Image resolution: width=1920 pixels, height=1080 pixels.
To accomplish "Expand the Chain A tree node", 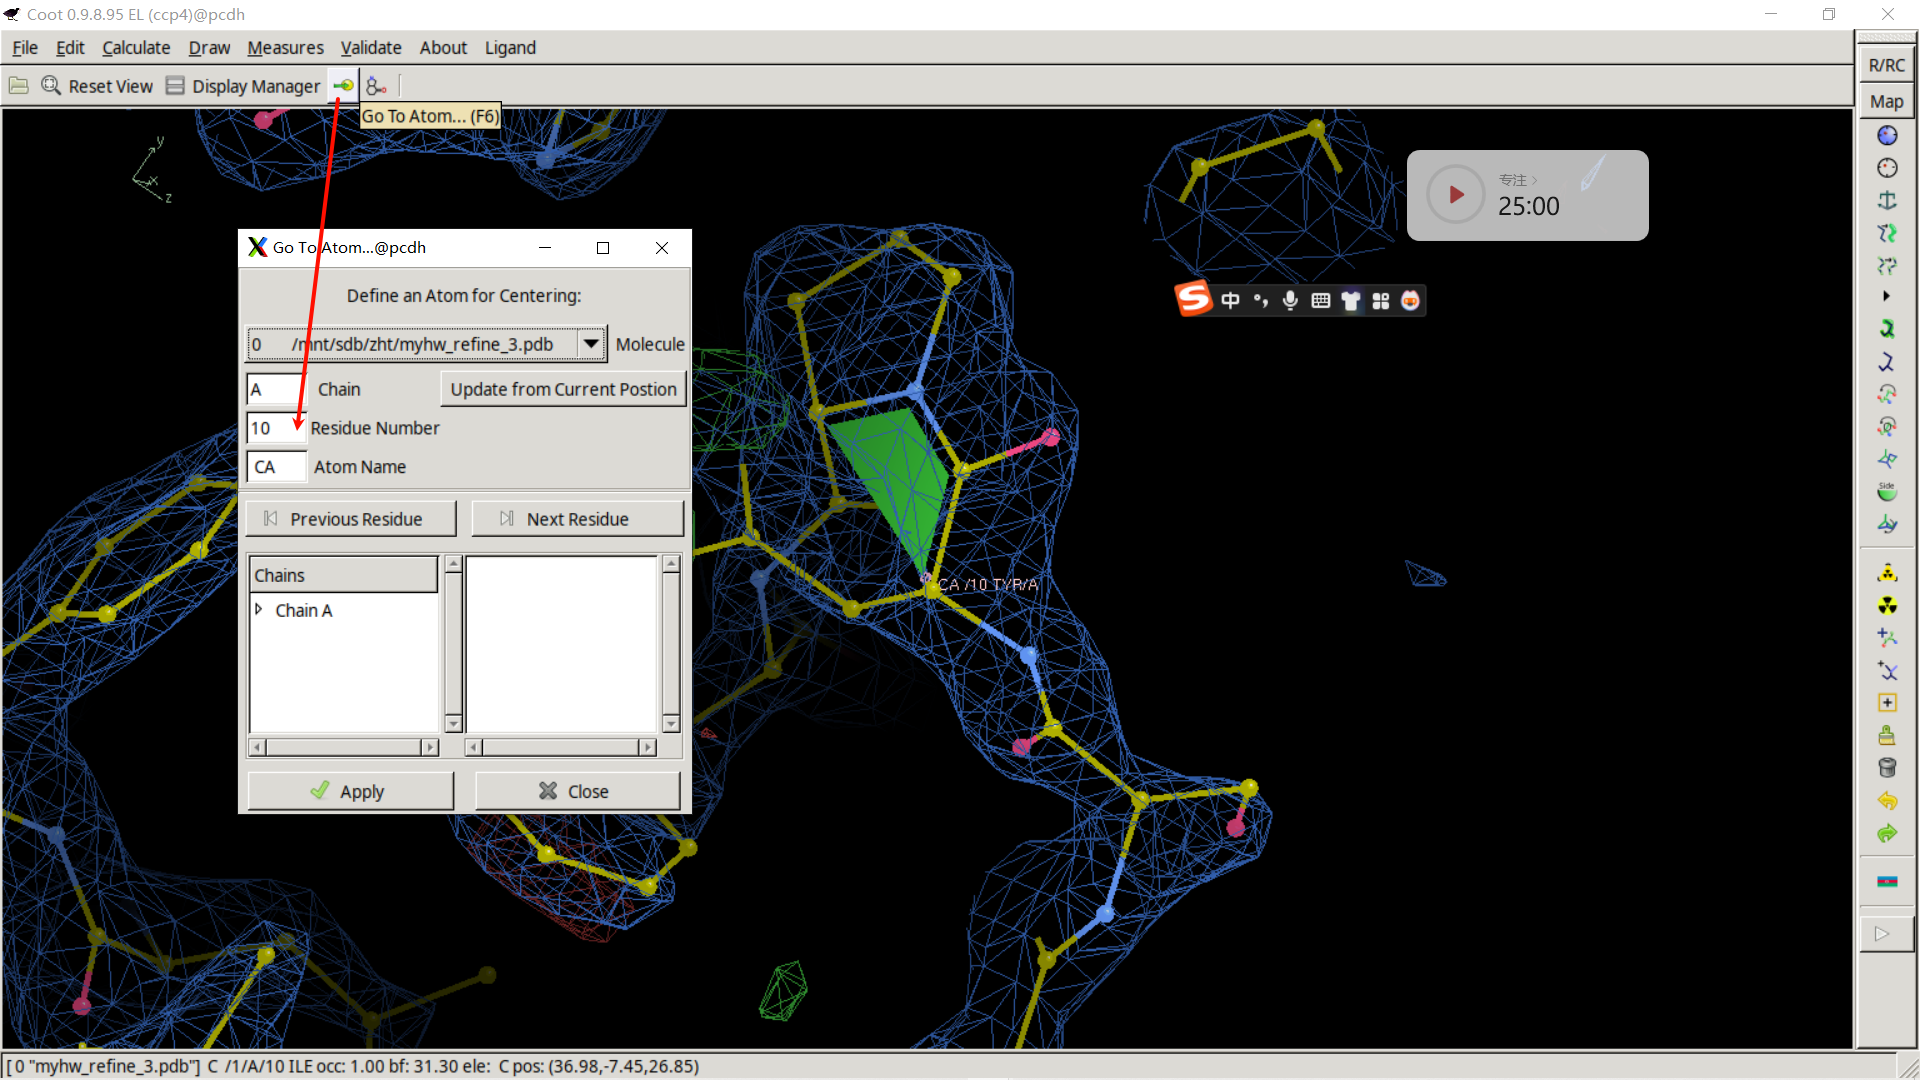I will coord(259,610).
